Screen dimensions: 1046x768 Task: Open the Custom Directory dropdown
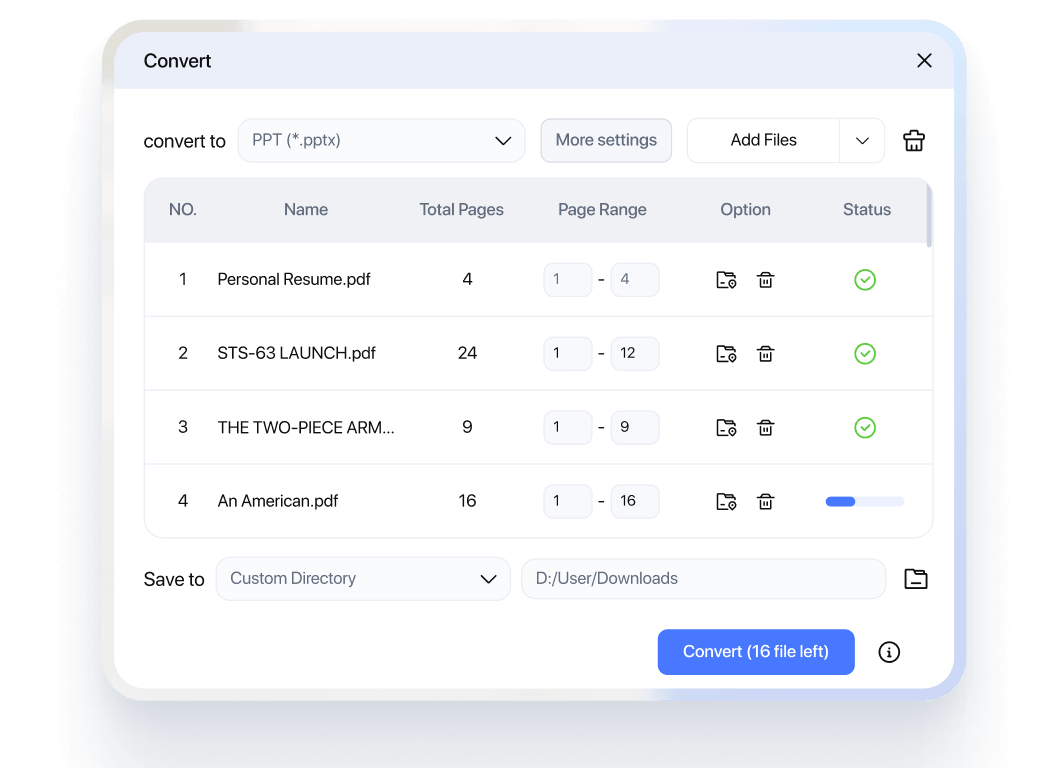click(x=363, y=578)
